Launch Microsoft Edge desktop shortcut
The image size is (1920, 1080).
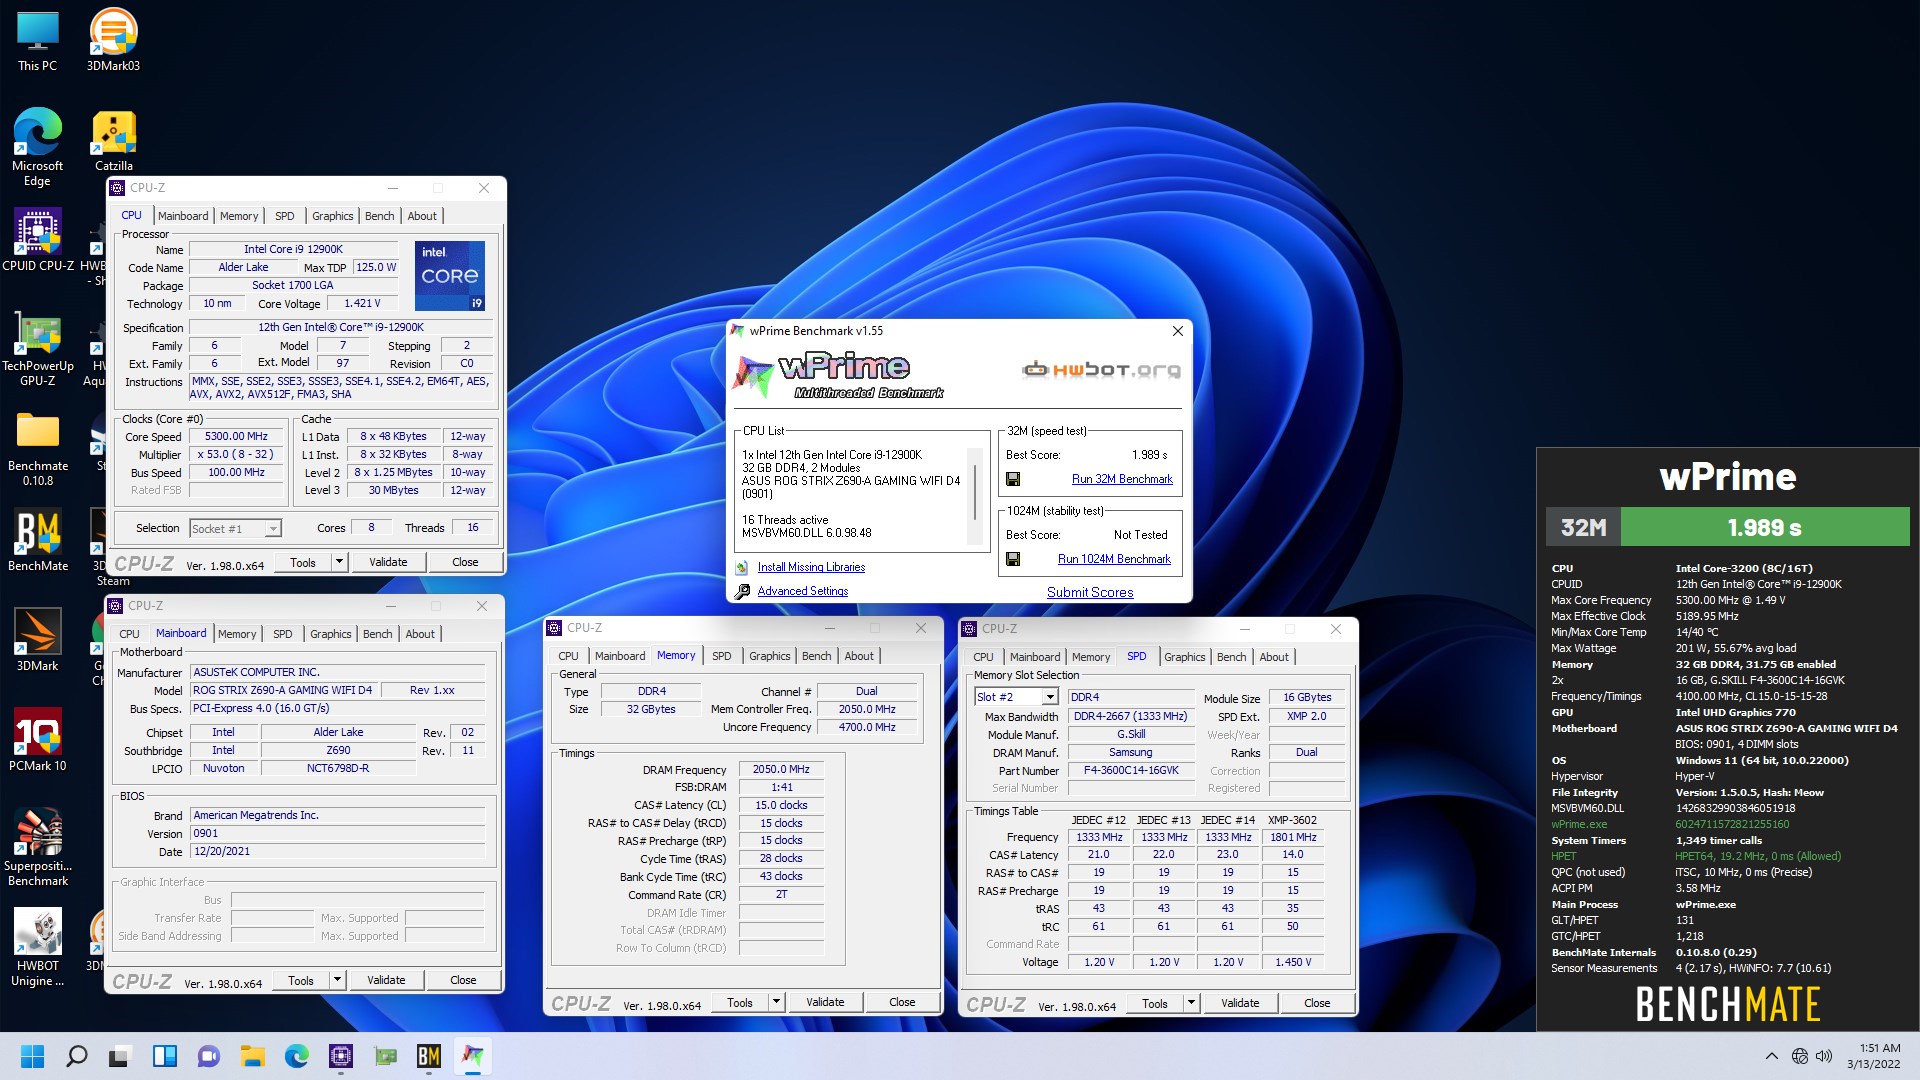[x=37, y=147]
